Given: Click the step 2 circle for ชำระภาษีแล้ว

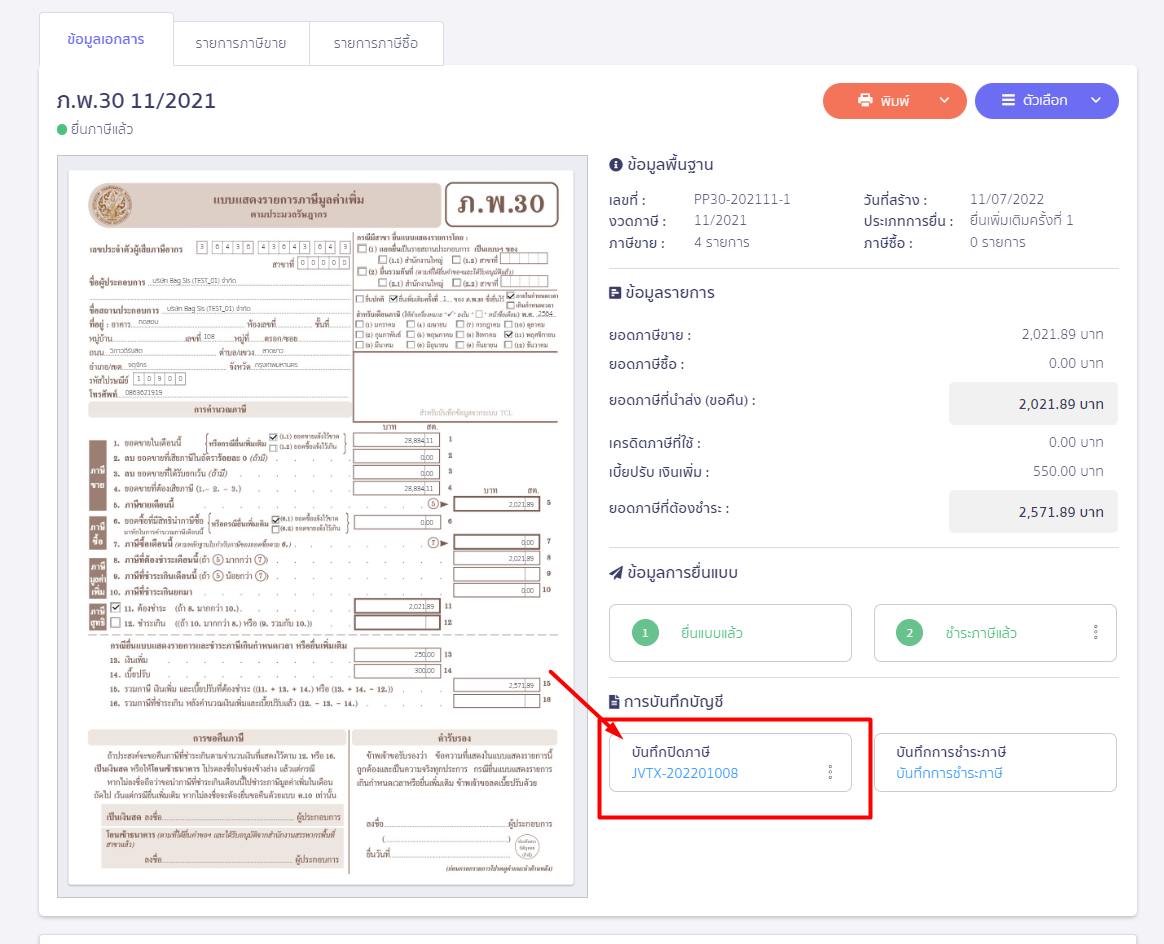Looking at the screenshot, I should [909, 633].
